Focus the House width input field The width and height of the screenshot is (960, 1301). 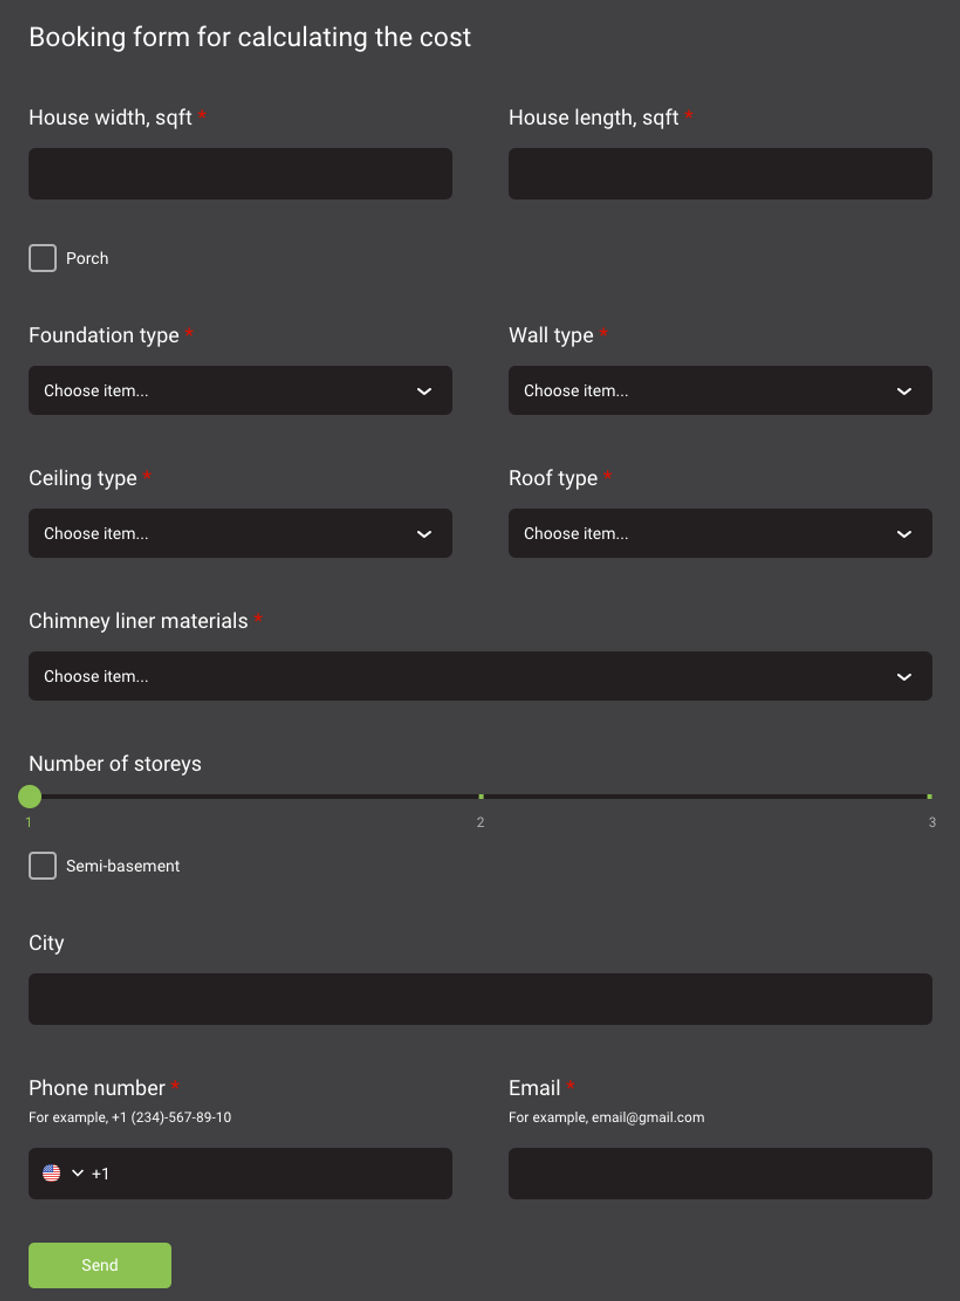(x=240, y=174)
